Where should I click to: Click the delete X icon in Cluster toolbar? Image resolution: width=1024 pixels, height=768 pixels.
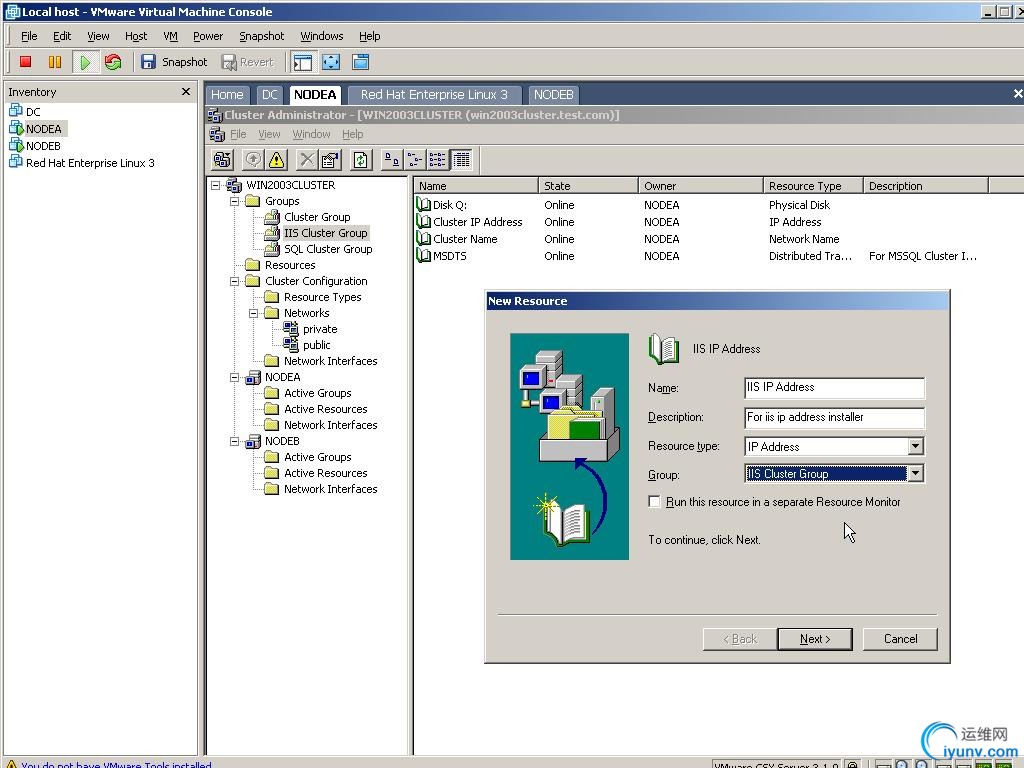coord(307,160)
